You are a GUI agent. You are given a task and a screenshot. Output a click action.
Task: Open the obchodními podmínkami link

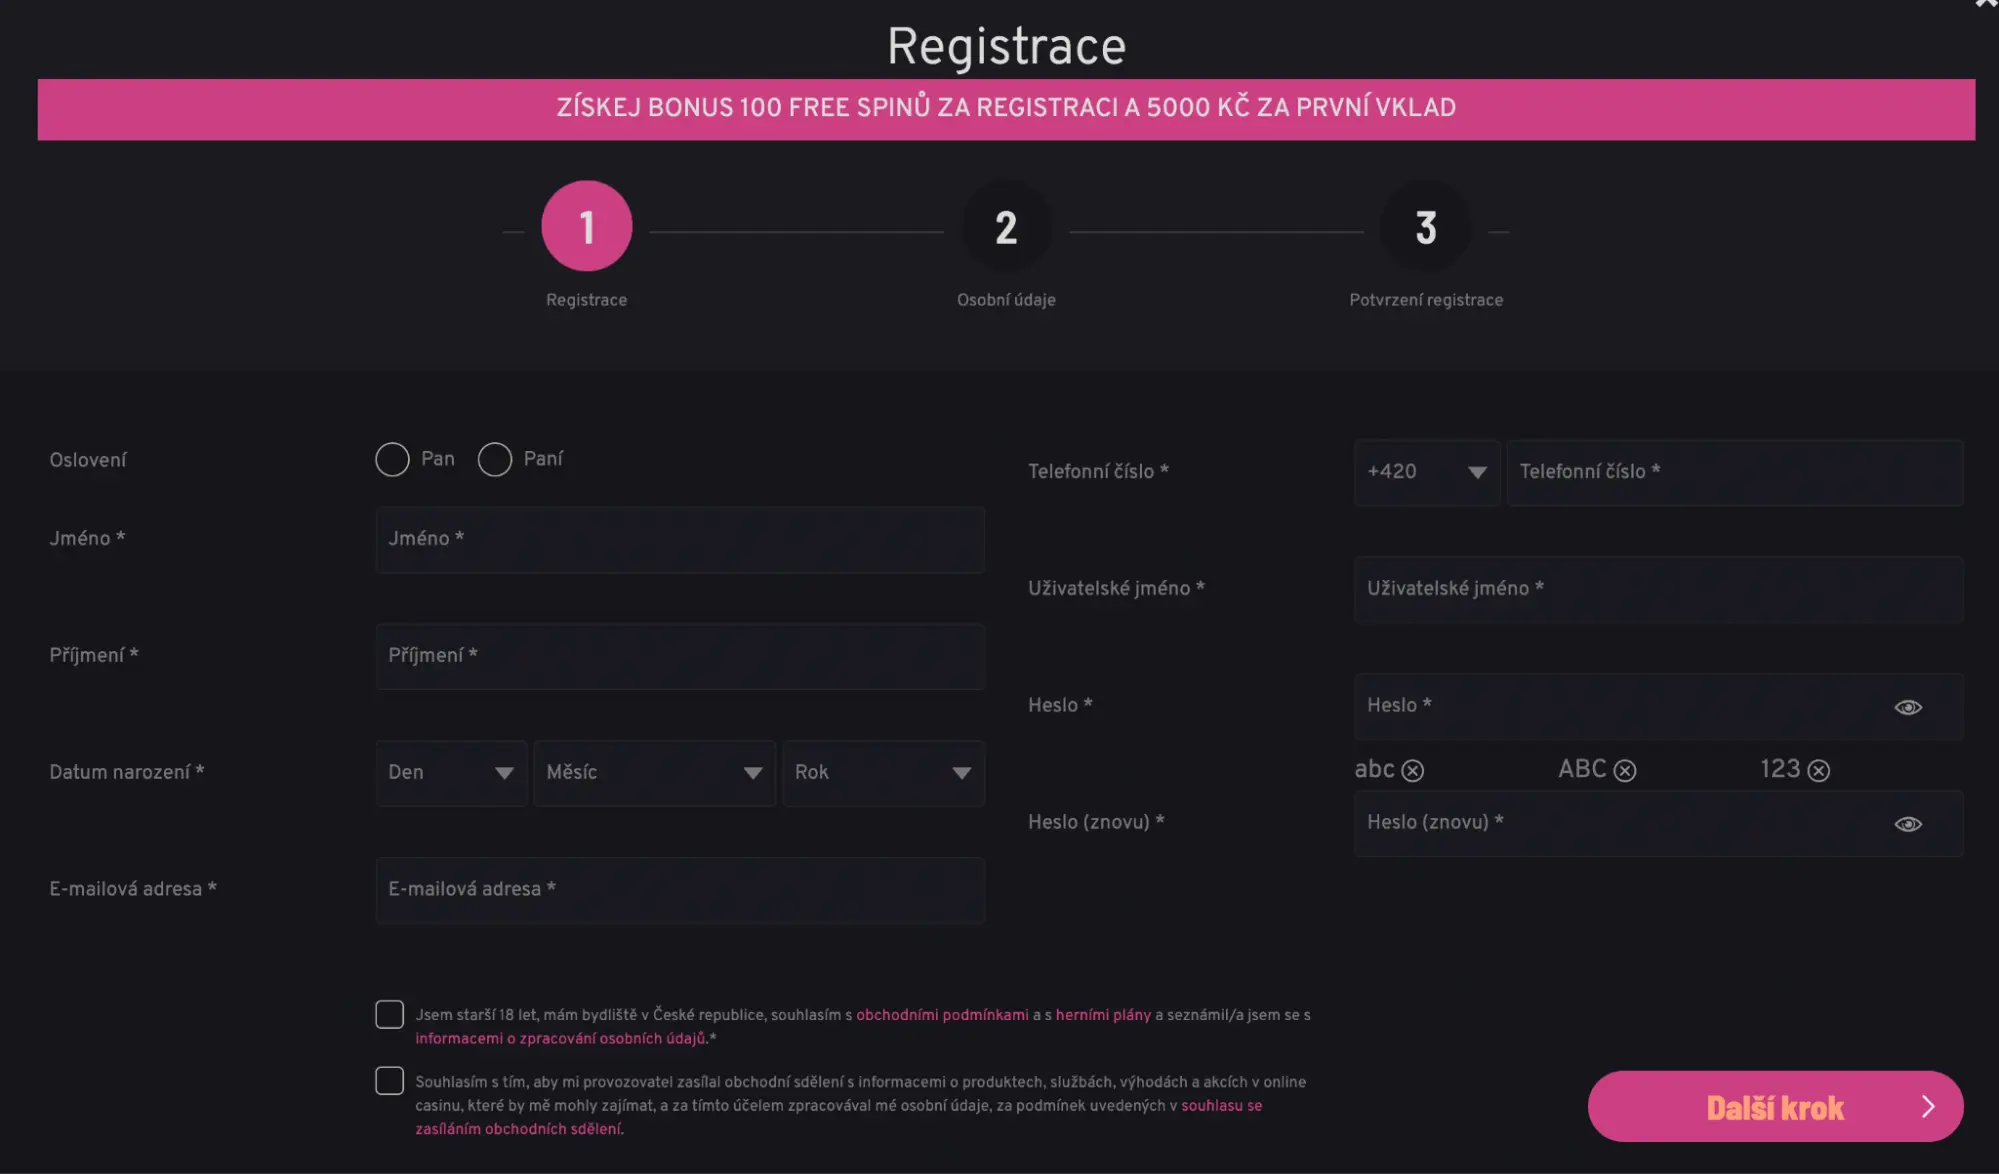(x=944, y=1015)
